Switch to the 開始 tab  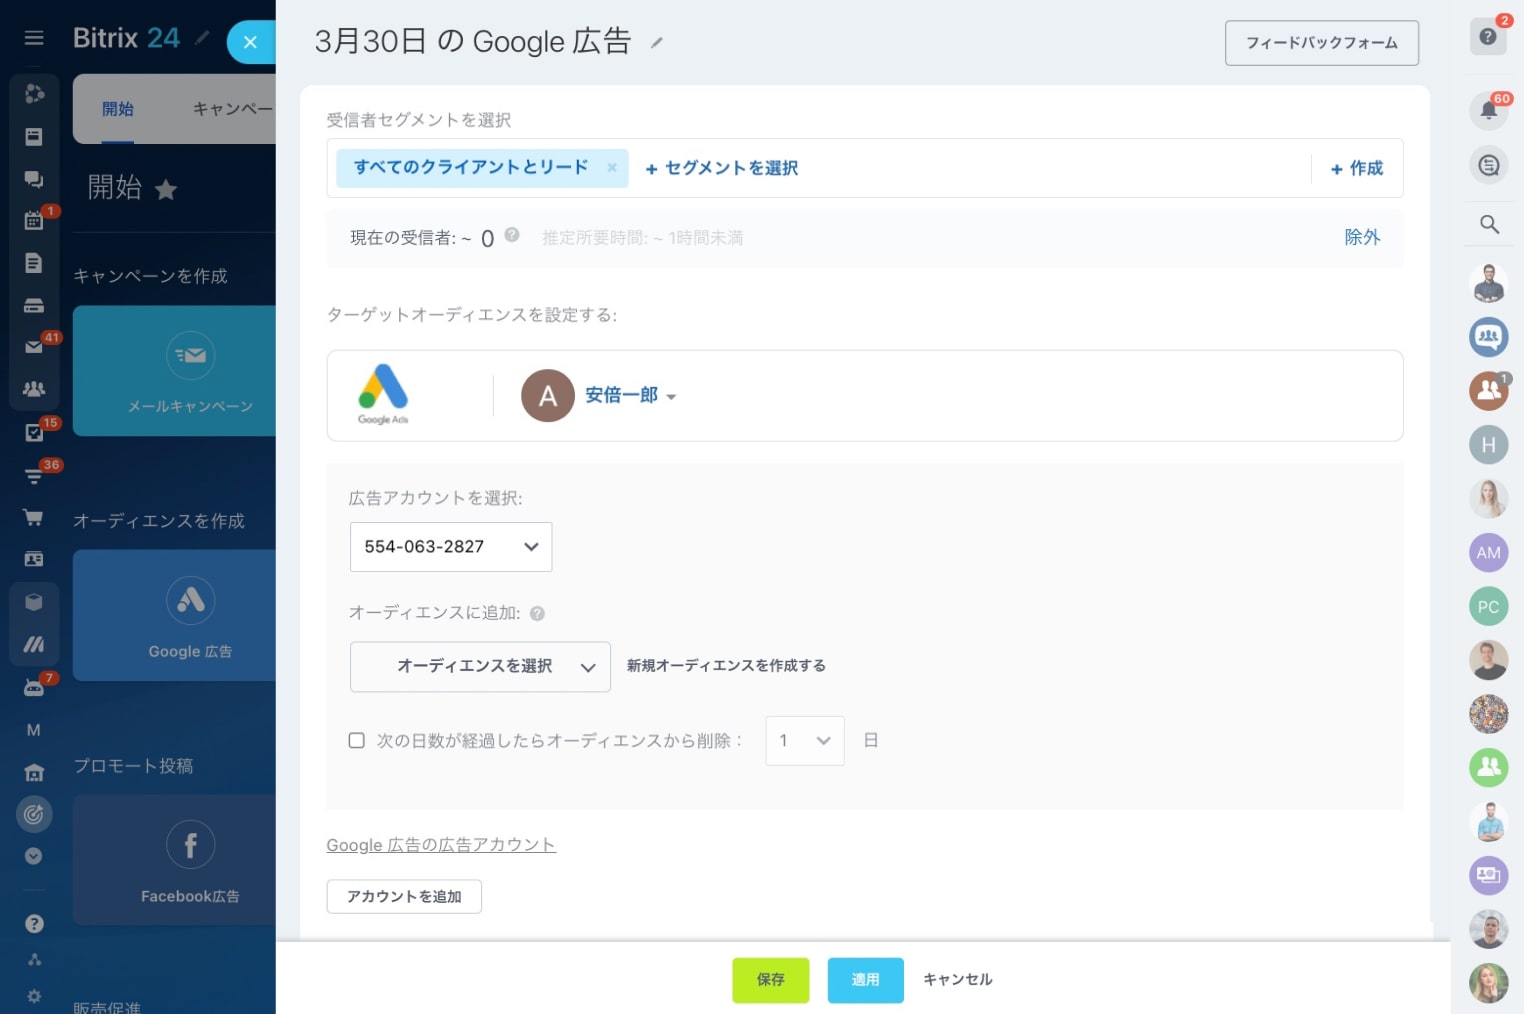[118, 109]
